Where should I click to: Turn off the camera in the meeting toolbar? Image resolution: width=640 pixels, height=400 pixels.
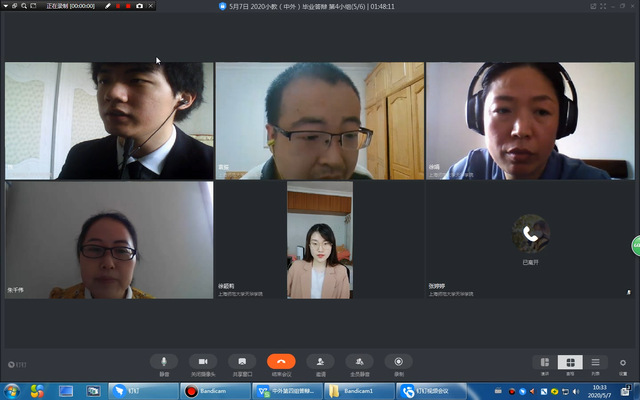[x=203, y=361]
